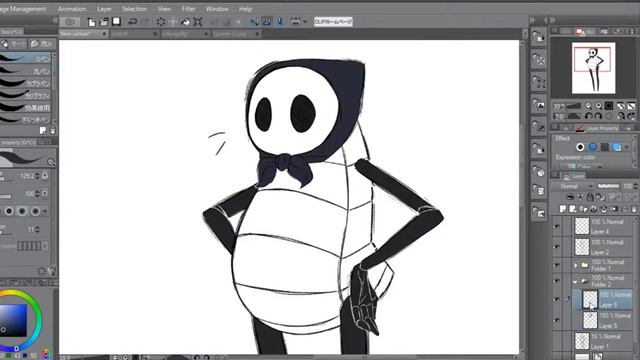Click the Scale/Transform icon in command bar

198,22
